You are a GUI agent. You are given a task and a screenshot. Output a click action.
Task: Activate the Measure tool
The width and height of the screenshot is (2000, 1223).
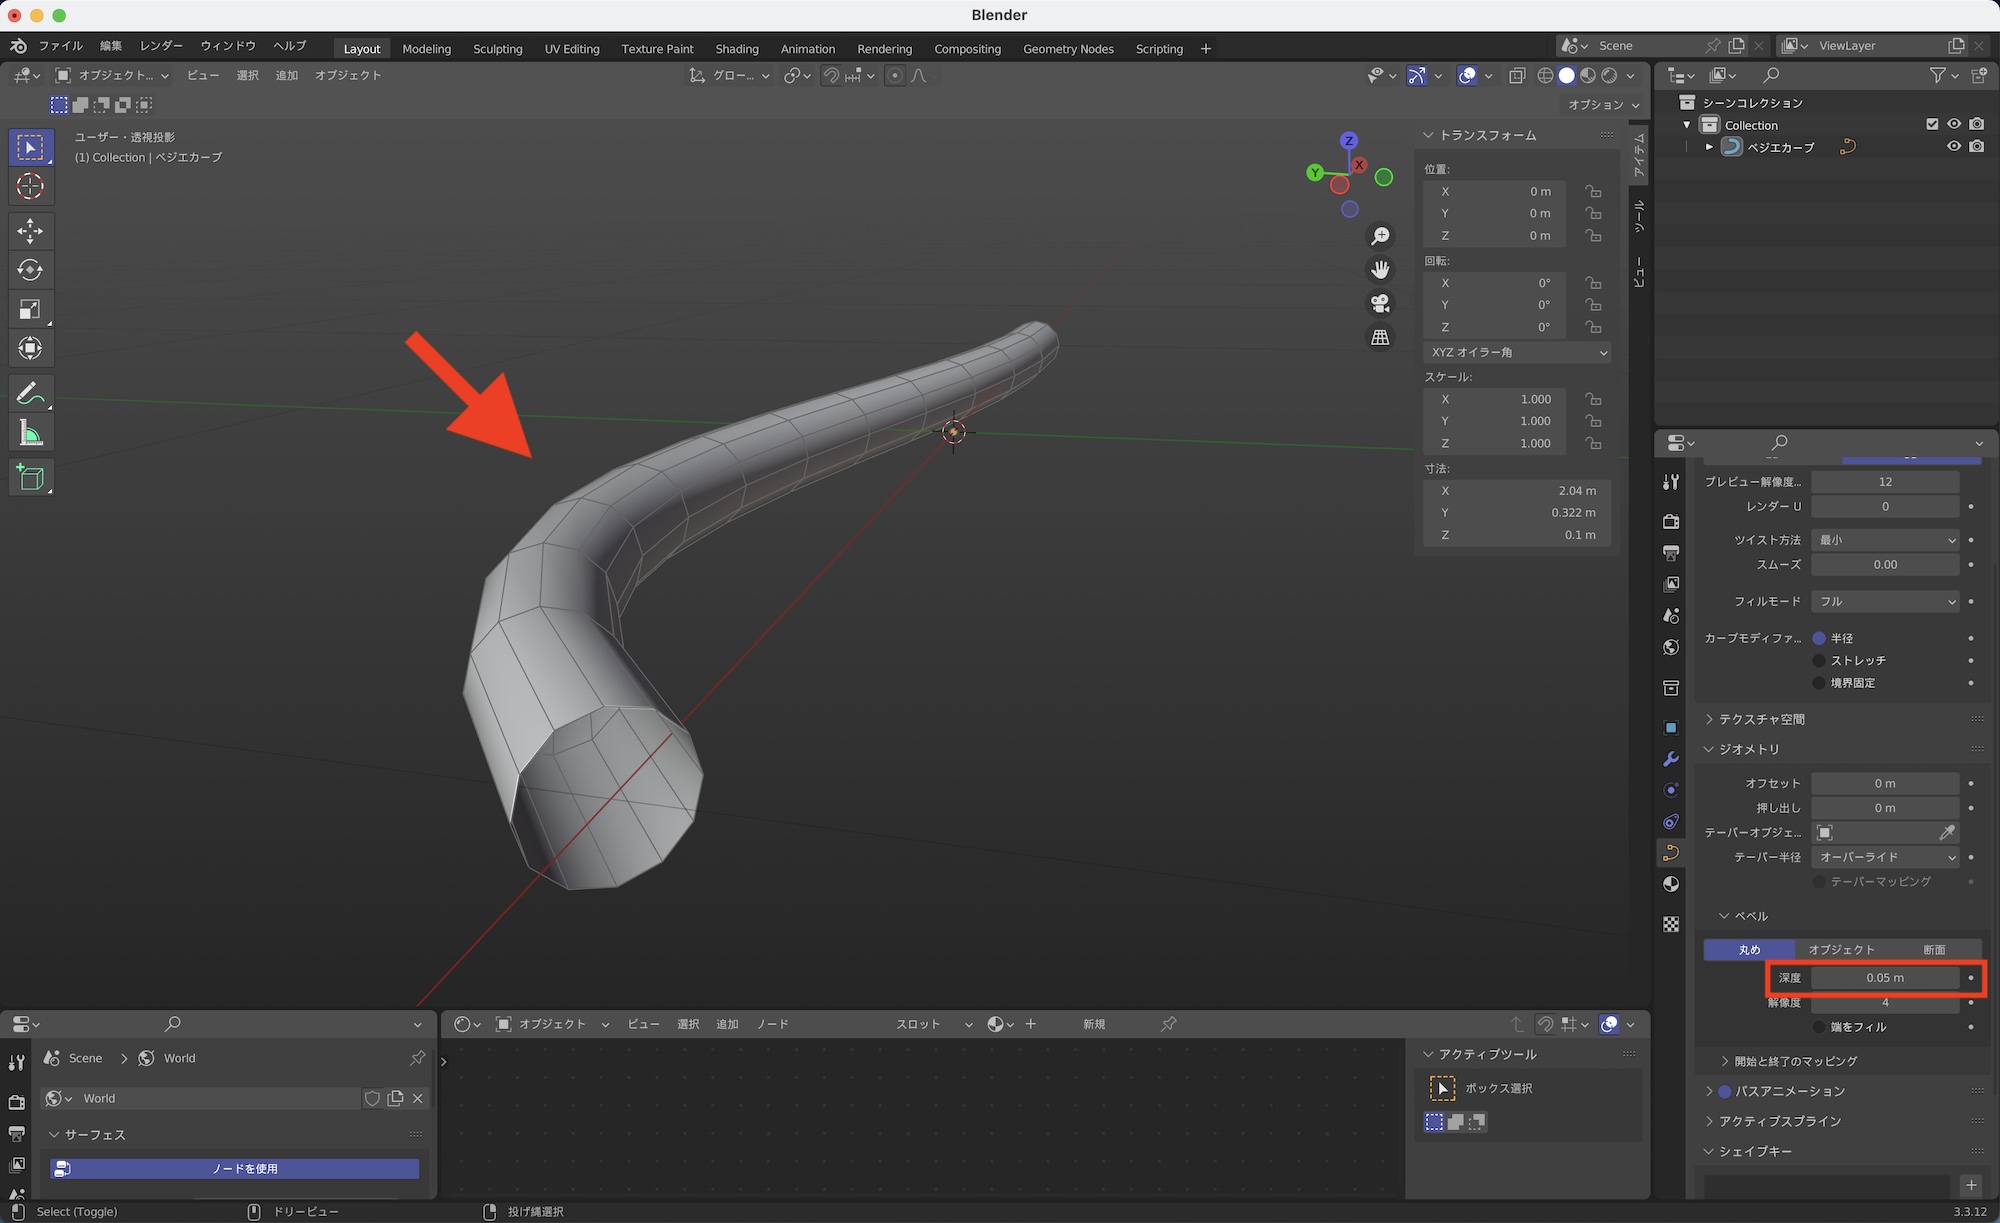pos(30,434)
